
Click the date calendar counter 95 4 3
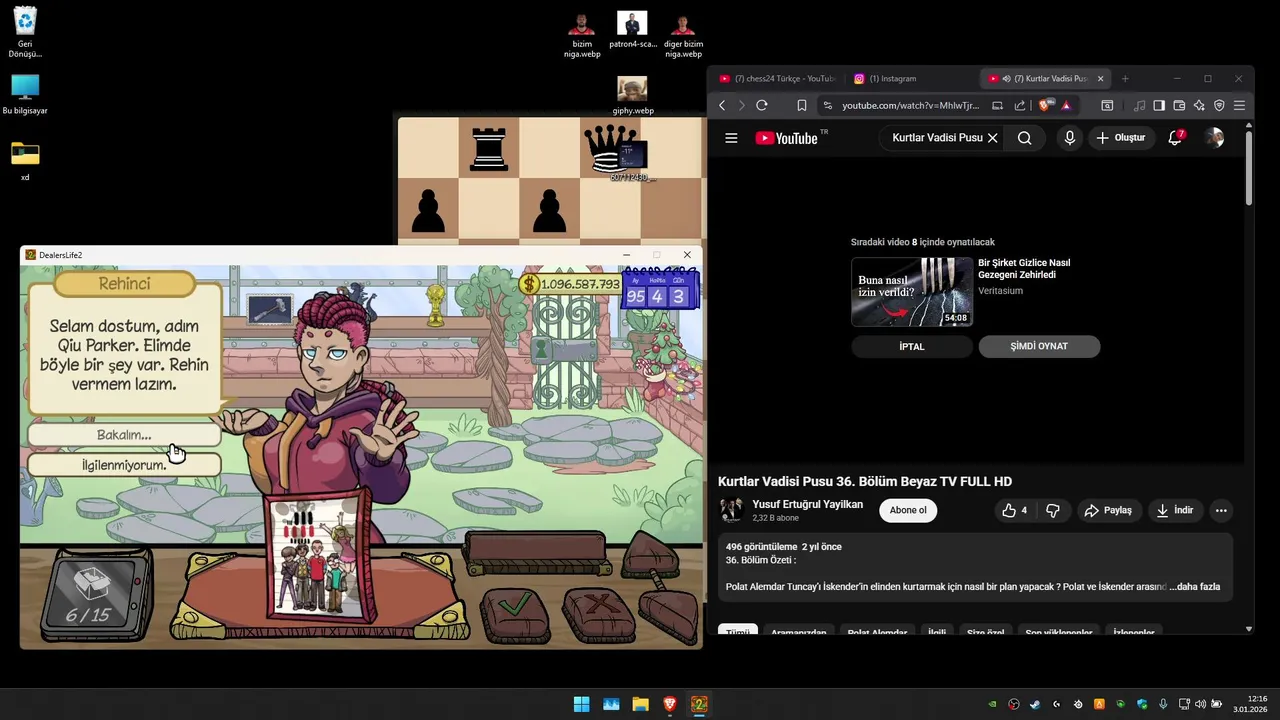click(658, 292)
